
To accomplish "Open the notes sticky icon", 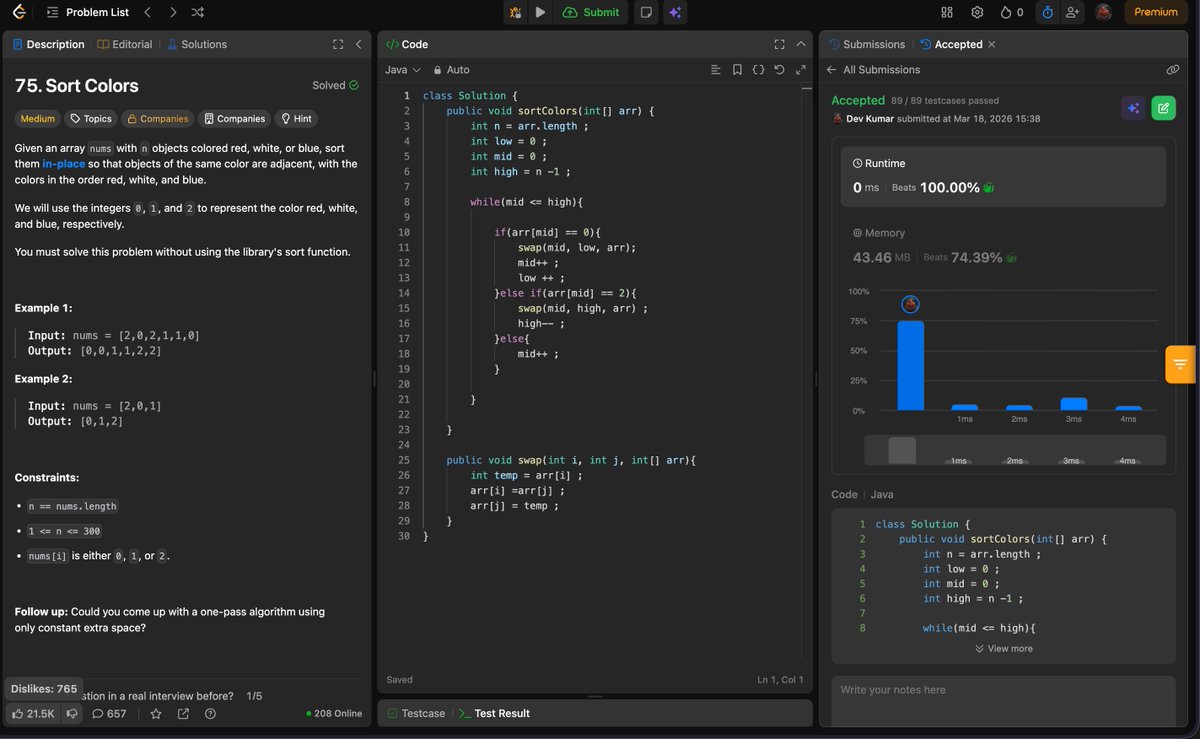I will 646,12.
